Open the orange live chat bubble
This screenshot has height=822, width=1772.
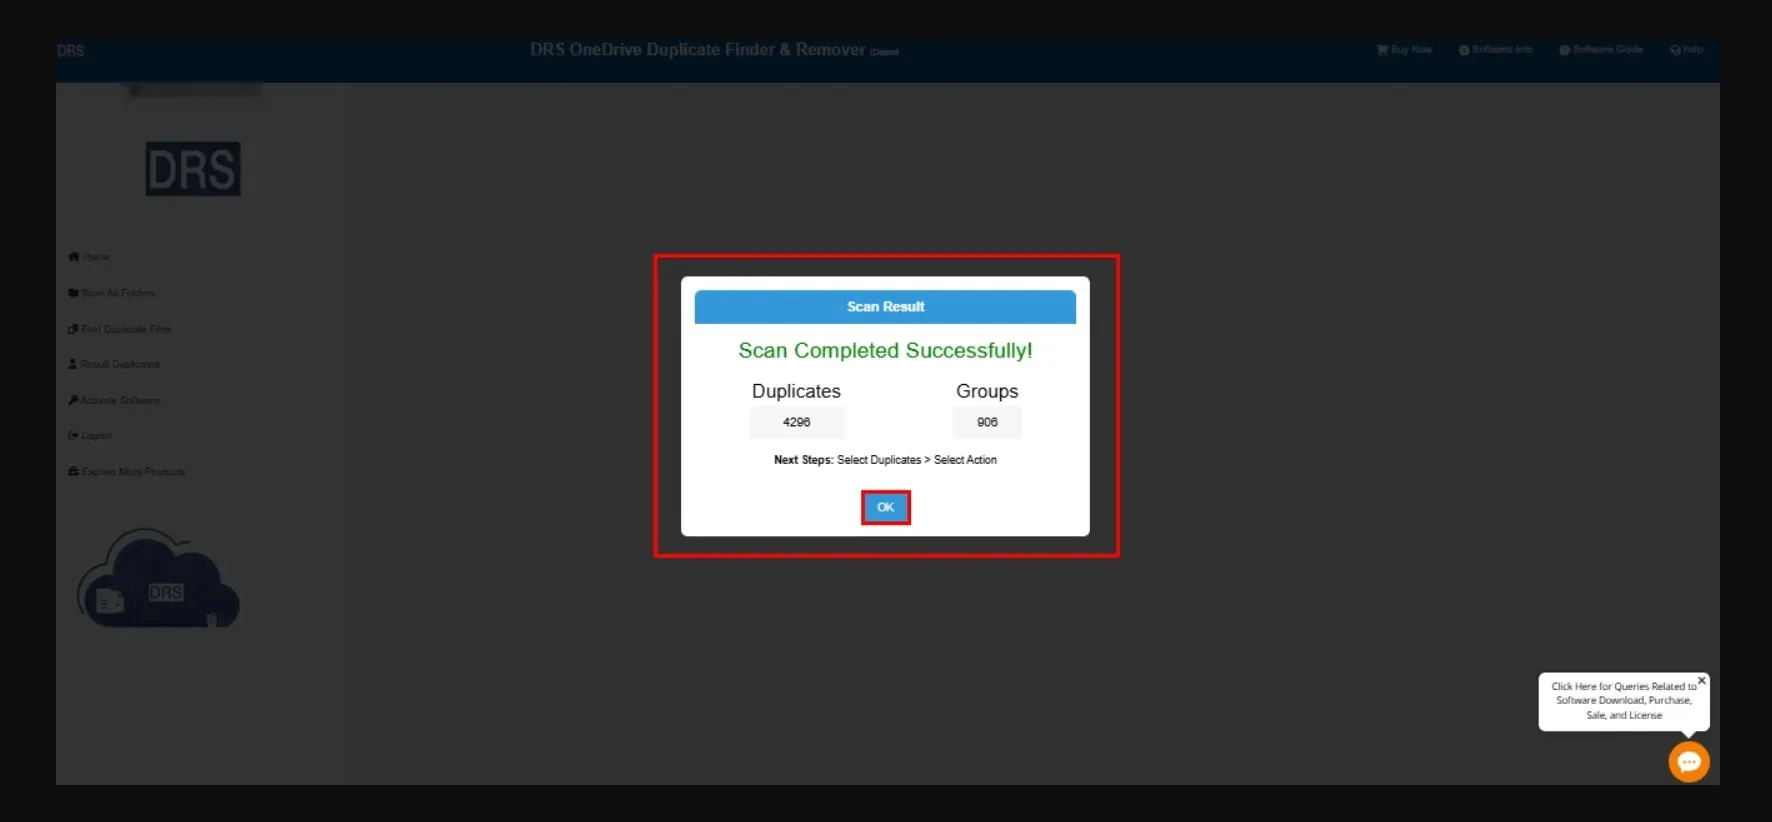pos(1688,762)
